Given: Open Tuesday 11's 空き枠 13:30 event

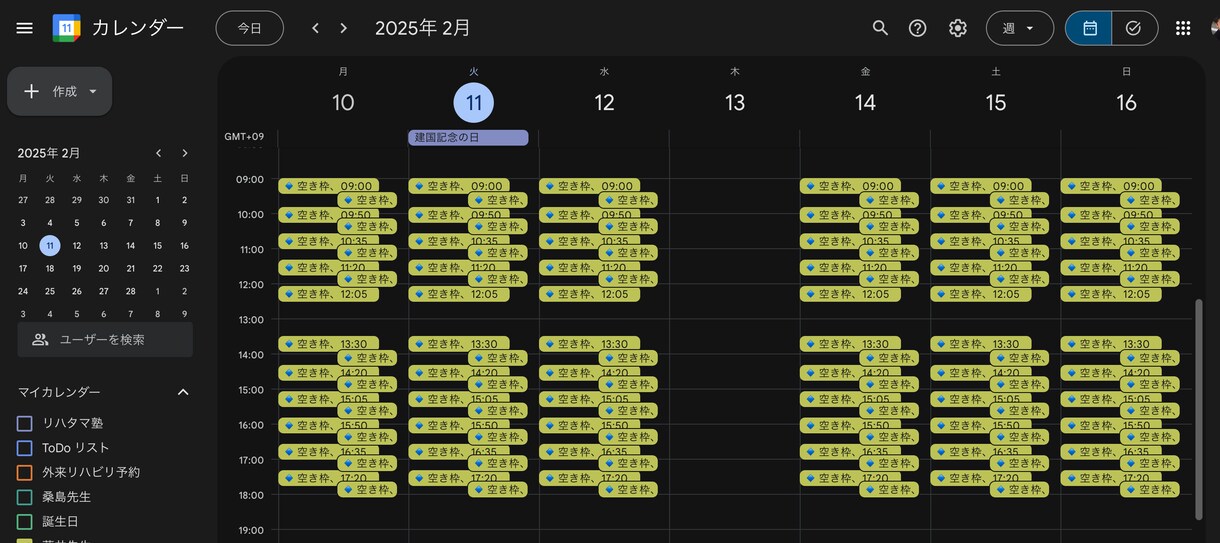Looking at the screenshot, I should [459, 344].
